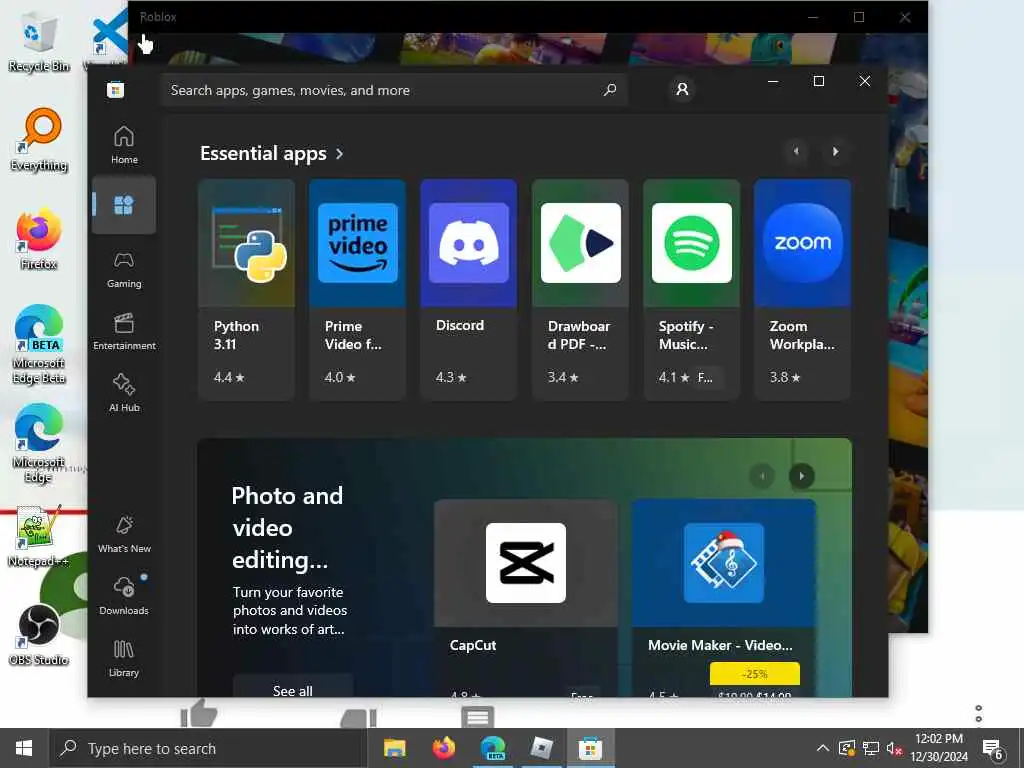The width and height of the screenshot is (1024, 768).
Task: Open Firefox from the taskbar
Action: point(443,748)
